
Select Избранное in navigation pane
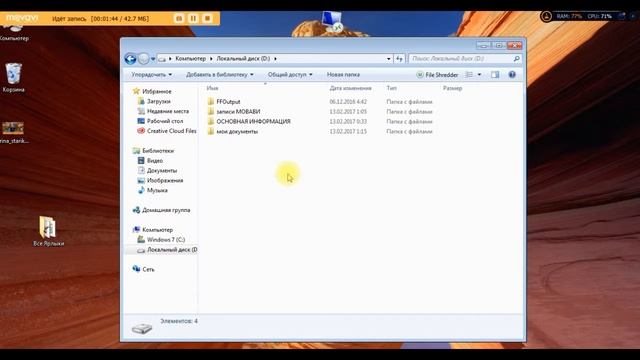(x=157, y=91)
